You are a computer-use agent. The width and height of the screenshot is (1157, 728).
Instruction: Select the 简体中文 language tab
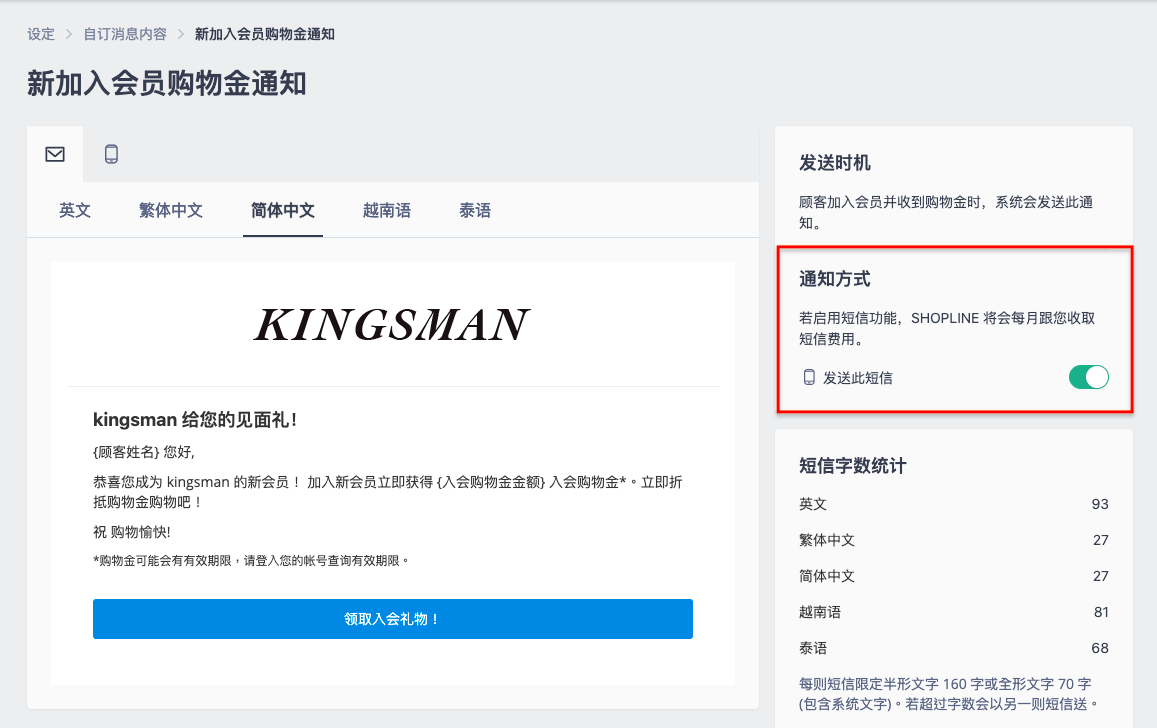coord(283,211)
